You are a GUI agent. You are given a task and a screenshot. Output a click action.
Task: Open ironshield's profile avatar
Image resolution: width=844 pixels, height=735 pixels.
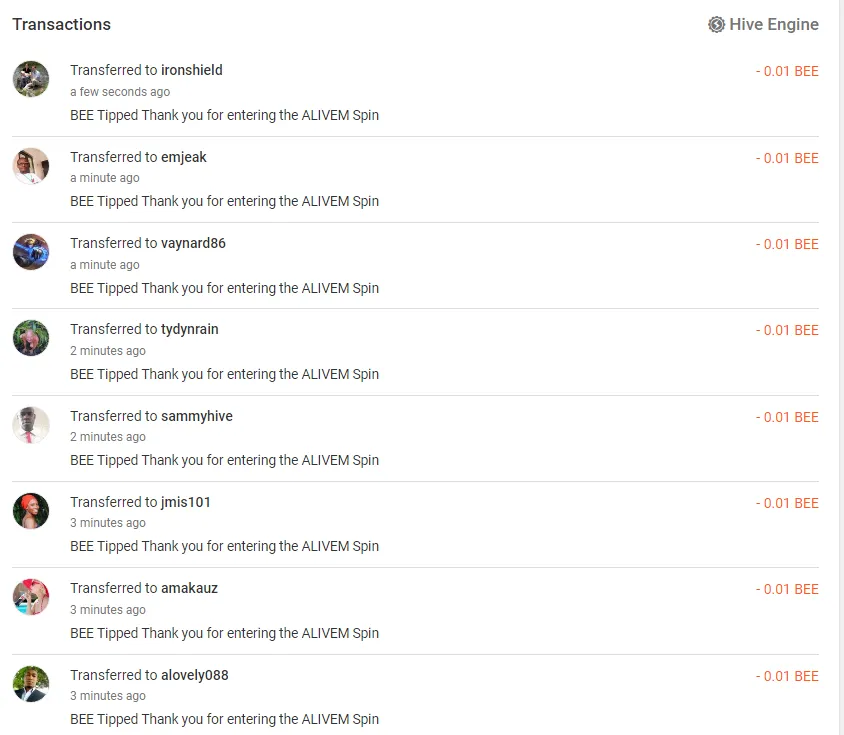pyautogui.click(x=31, y=79)
